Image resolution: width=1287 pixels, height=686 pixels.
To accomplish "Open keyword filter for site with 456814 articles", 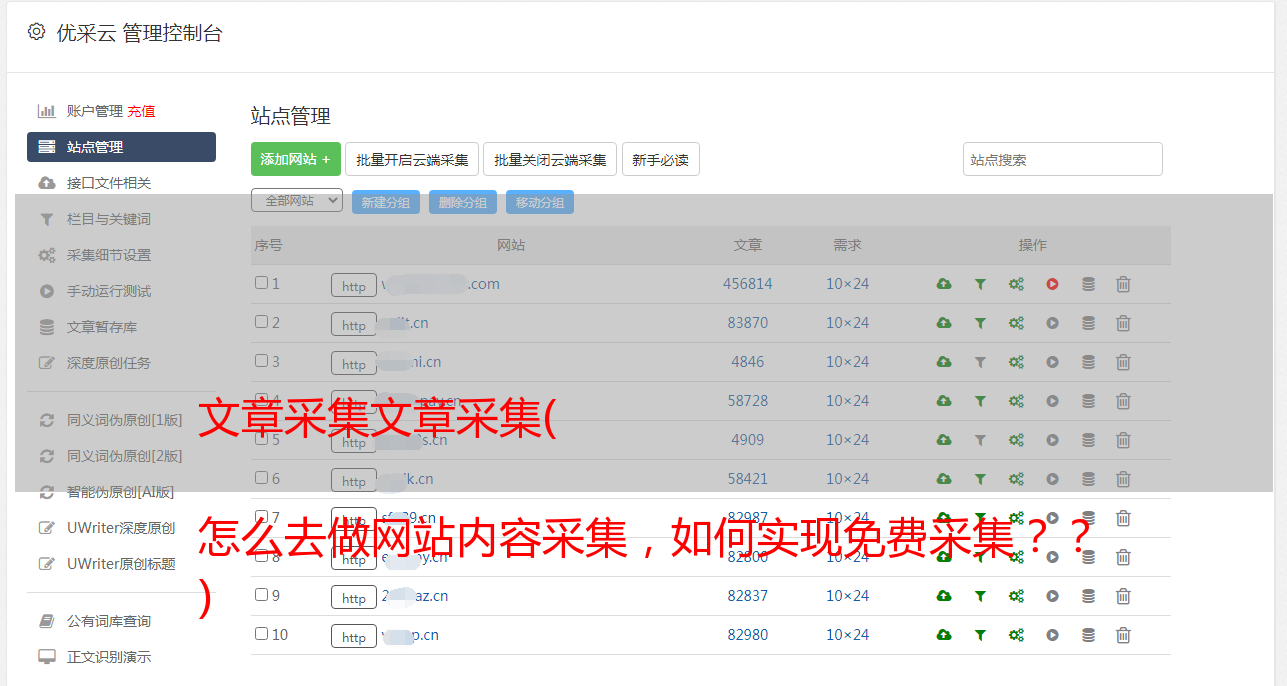I will pyautogui.click(x=980, y=284).
